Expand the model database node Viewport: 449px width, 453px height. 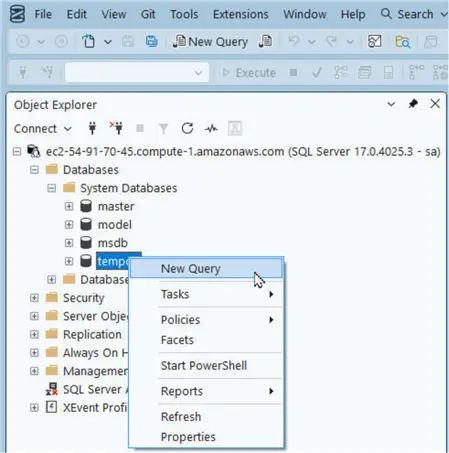click(x=69, y=225)
